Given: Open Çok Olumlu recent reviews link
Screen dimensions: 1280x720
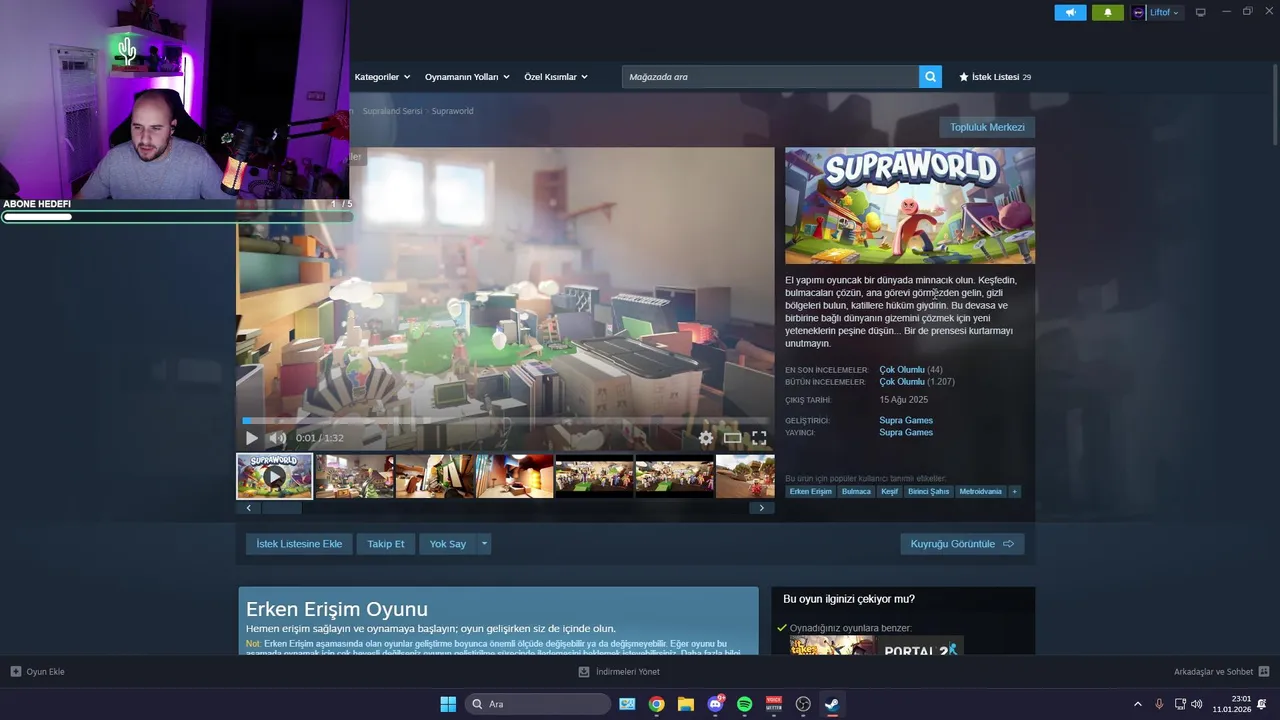Looking at the screenshot, I should click(902, 370).
